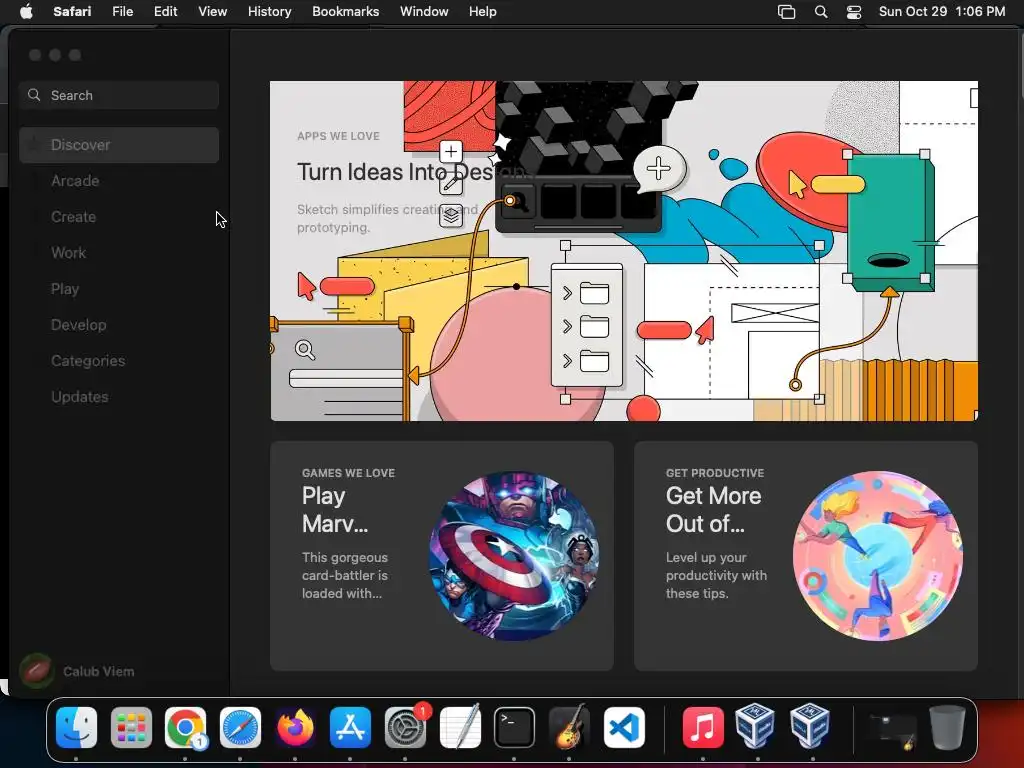Open GarageBand from the Dock
Image resolution: width=1024 pixels, height=768 pixels.
(x=569, y=727)
